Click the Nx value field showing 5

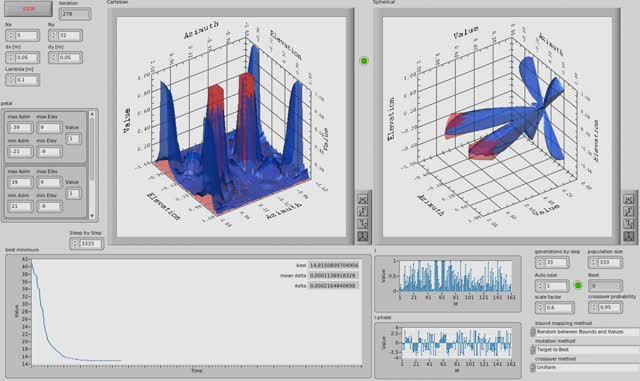(x=27, y=35)
